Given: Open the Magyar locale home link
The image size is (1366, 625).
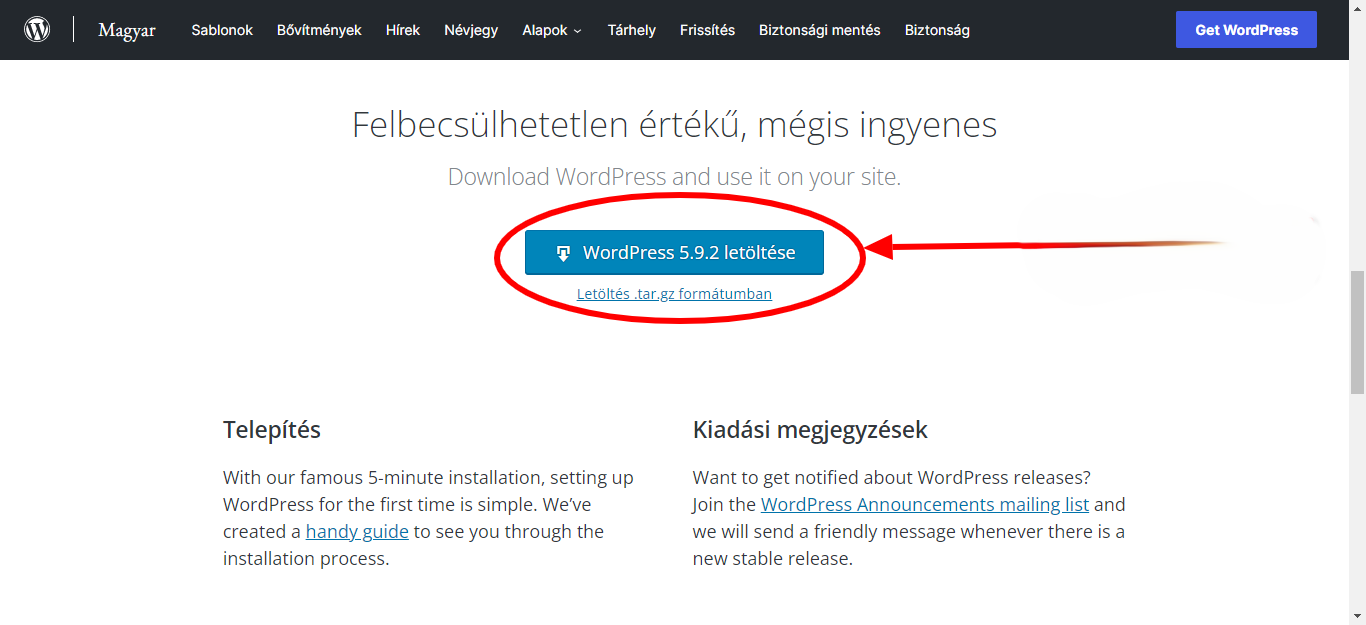Looking at the screenshot, I should coord(127,30).
